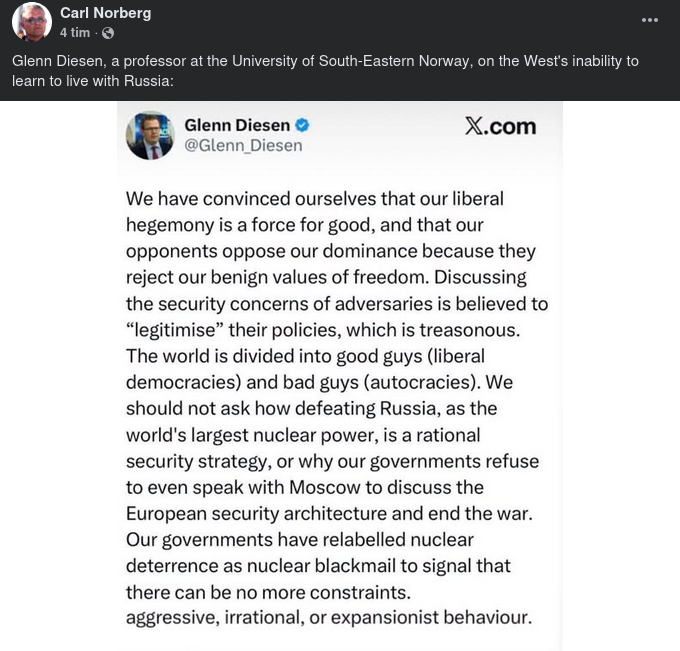The width and height of the screenshot is (680, 651).
Task: Click the caption text "University of South-Eastern Norway"
Action: point(349,61)
